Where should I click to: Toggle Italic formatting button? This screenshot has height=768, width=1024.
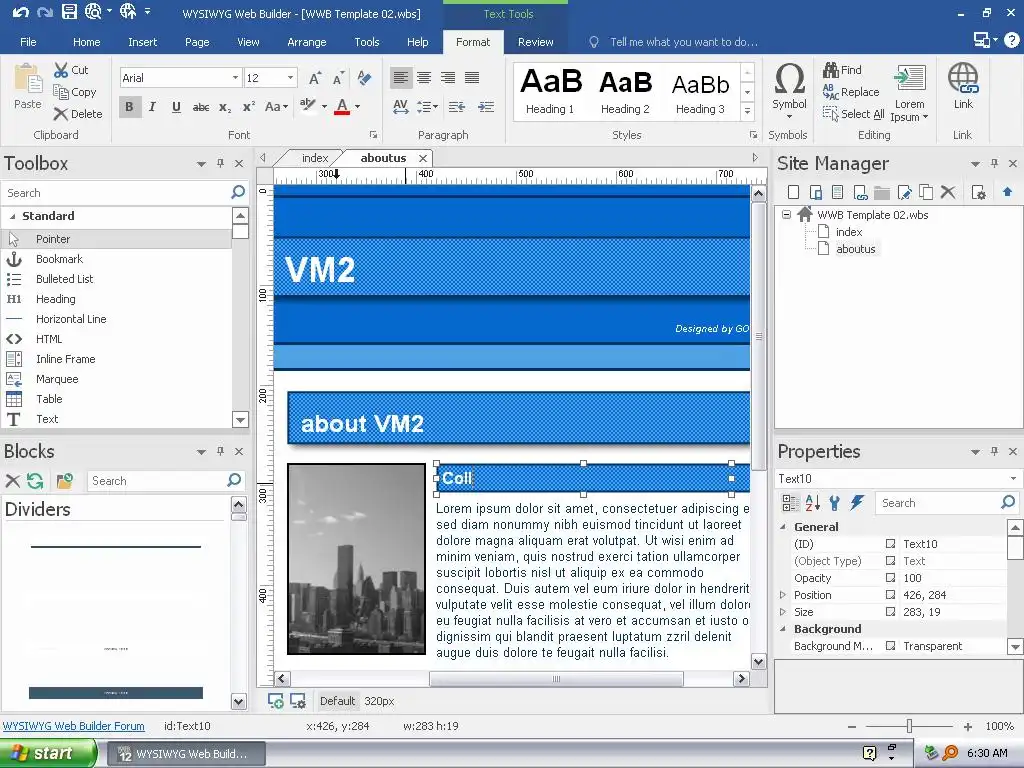152,106
